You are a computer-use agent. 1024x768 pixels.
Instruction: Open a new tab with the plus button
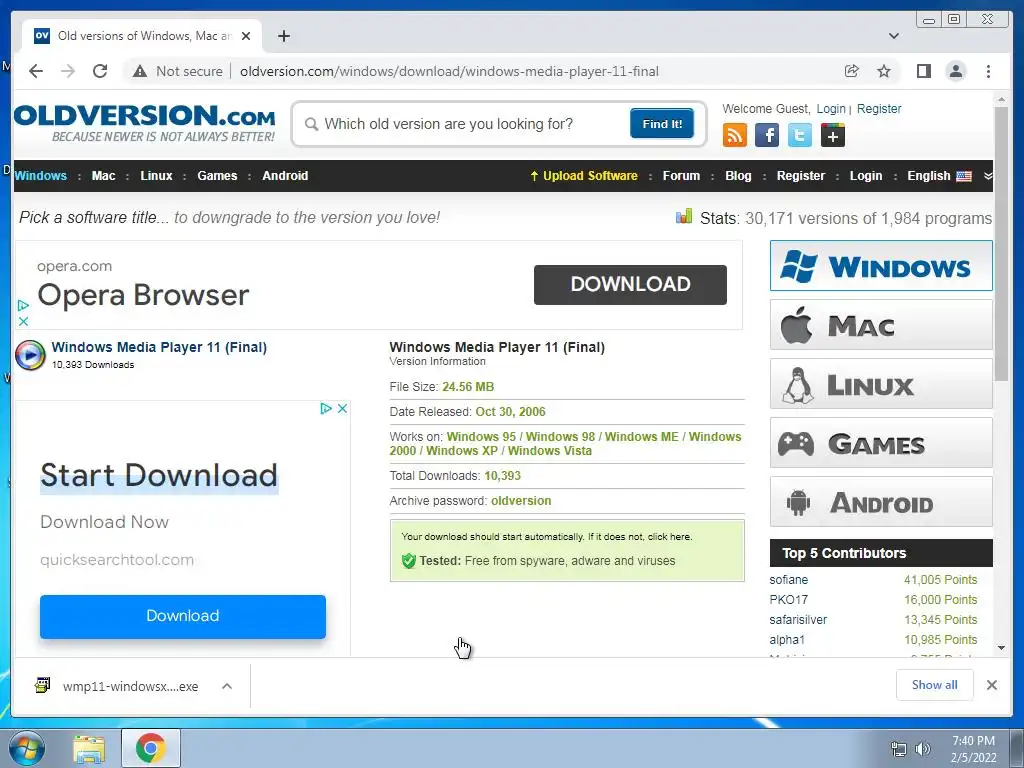(x=283, y=36)
